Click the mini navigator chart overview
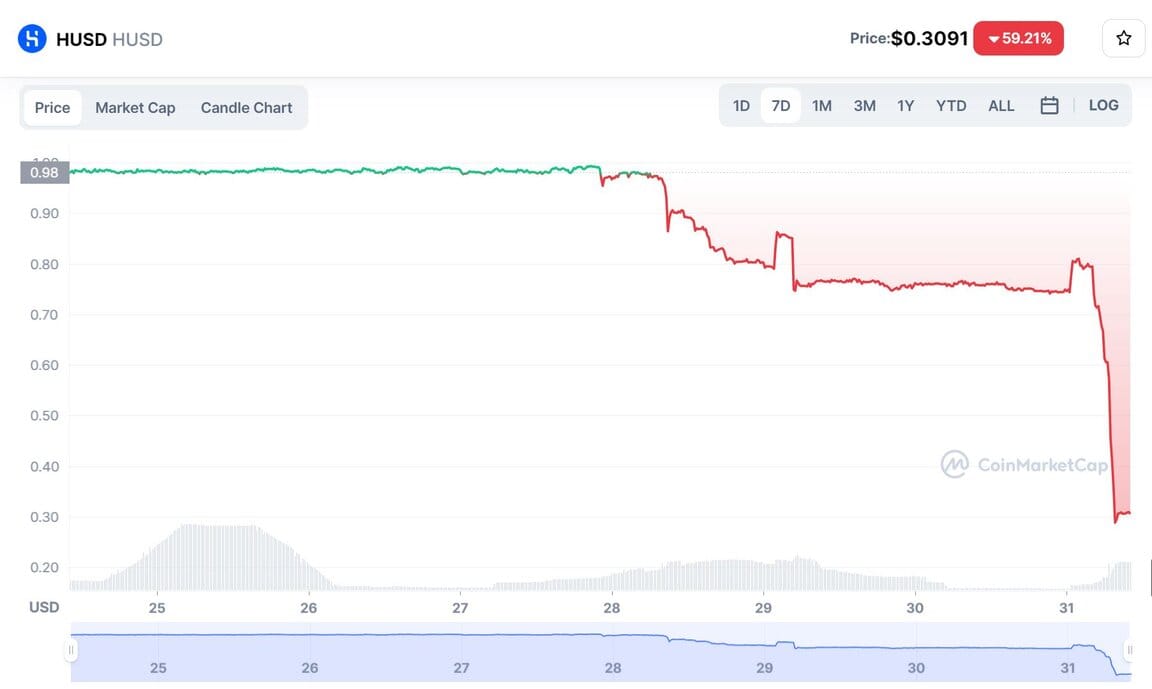Screen dimensions: 1152x689 coord(600,652)
